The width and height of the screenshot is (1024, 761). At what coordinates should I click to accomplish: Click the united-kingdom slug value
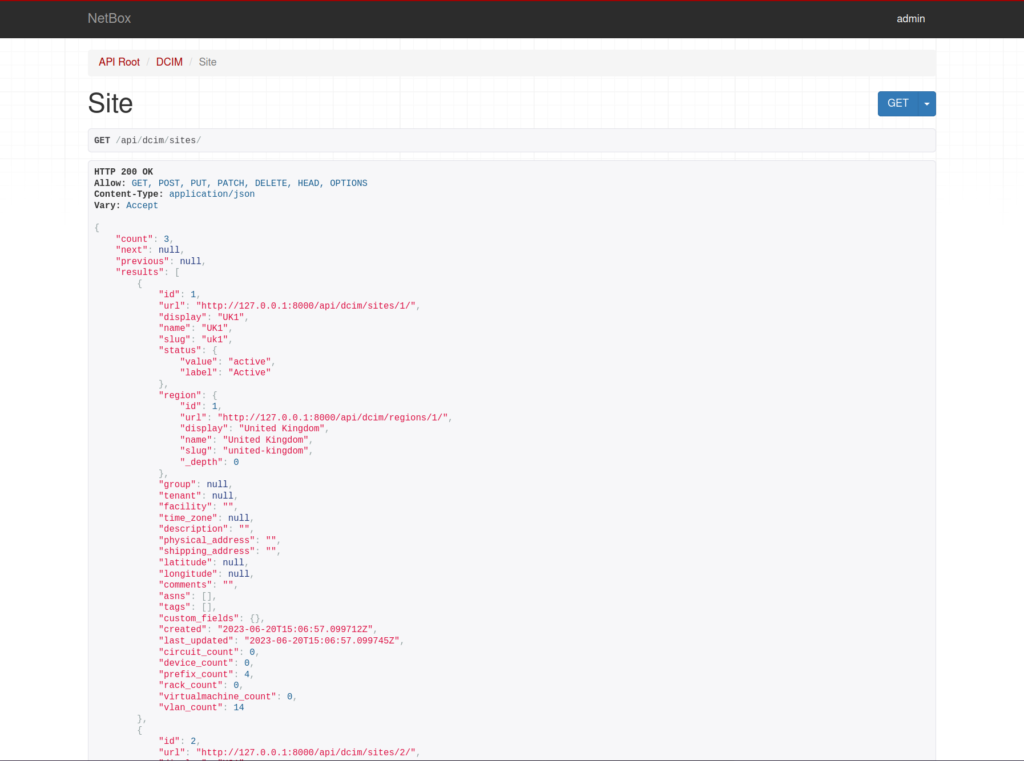[267, 450]
